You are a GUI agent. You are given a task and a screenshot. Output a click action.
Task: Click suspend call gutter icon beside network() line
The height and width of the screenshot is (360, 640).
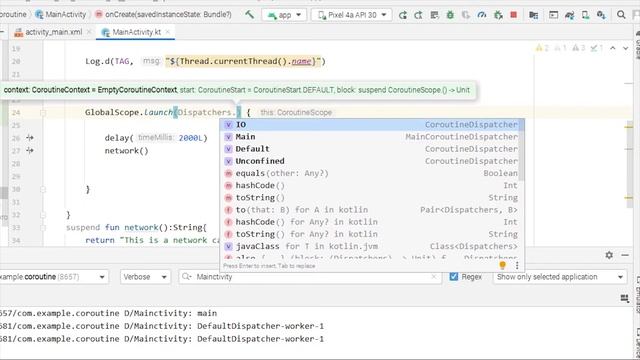(30, 151)
